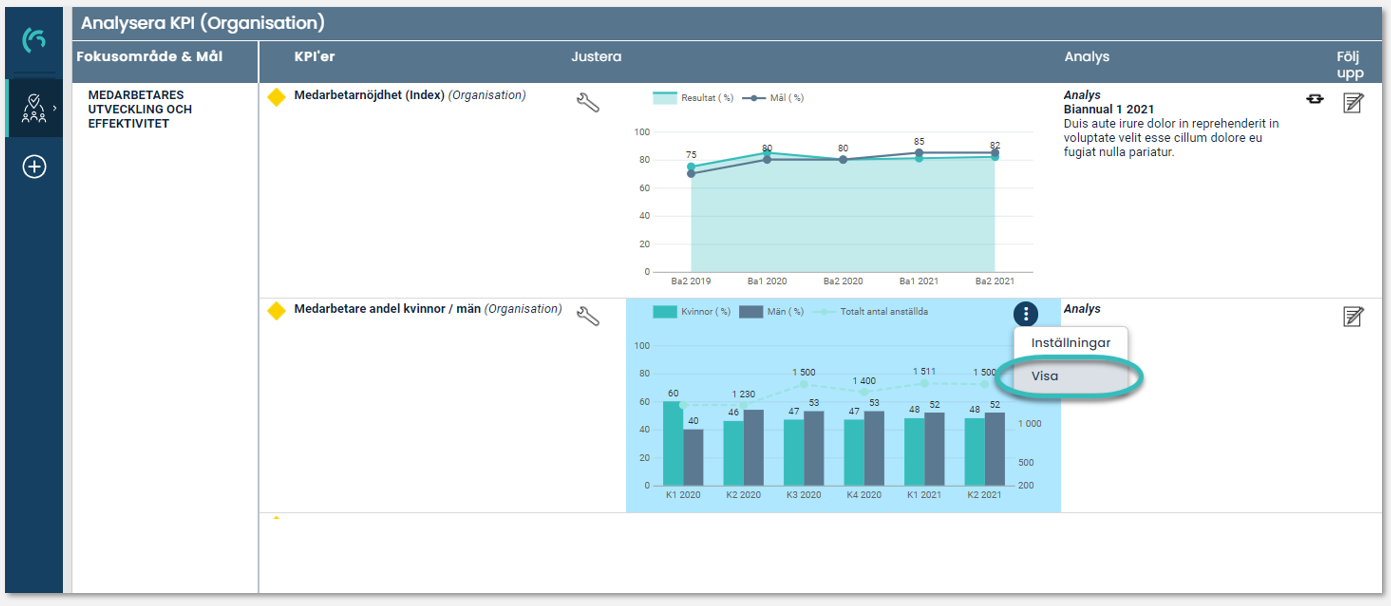Click the three-dot chart menu button

(1025, 314)
